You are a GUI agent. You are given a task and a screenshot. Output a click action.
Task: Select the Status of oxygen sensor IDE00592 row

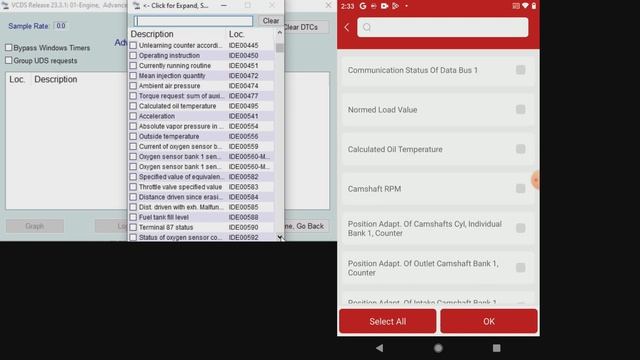[202, 237]
